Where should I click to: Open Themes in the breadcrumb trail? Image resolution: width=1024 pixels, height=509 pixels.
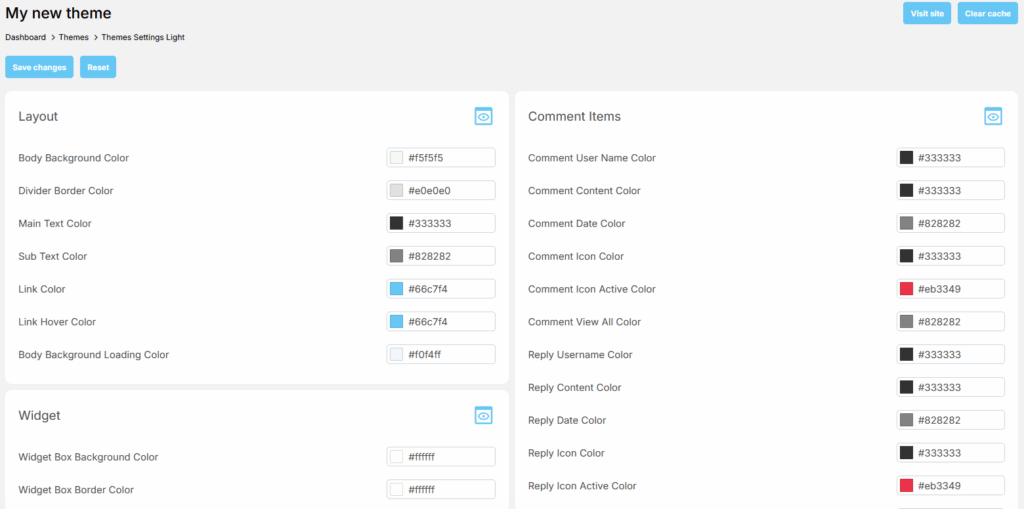tap(73, 37)
